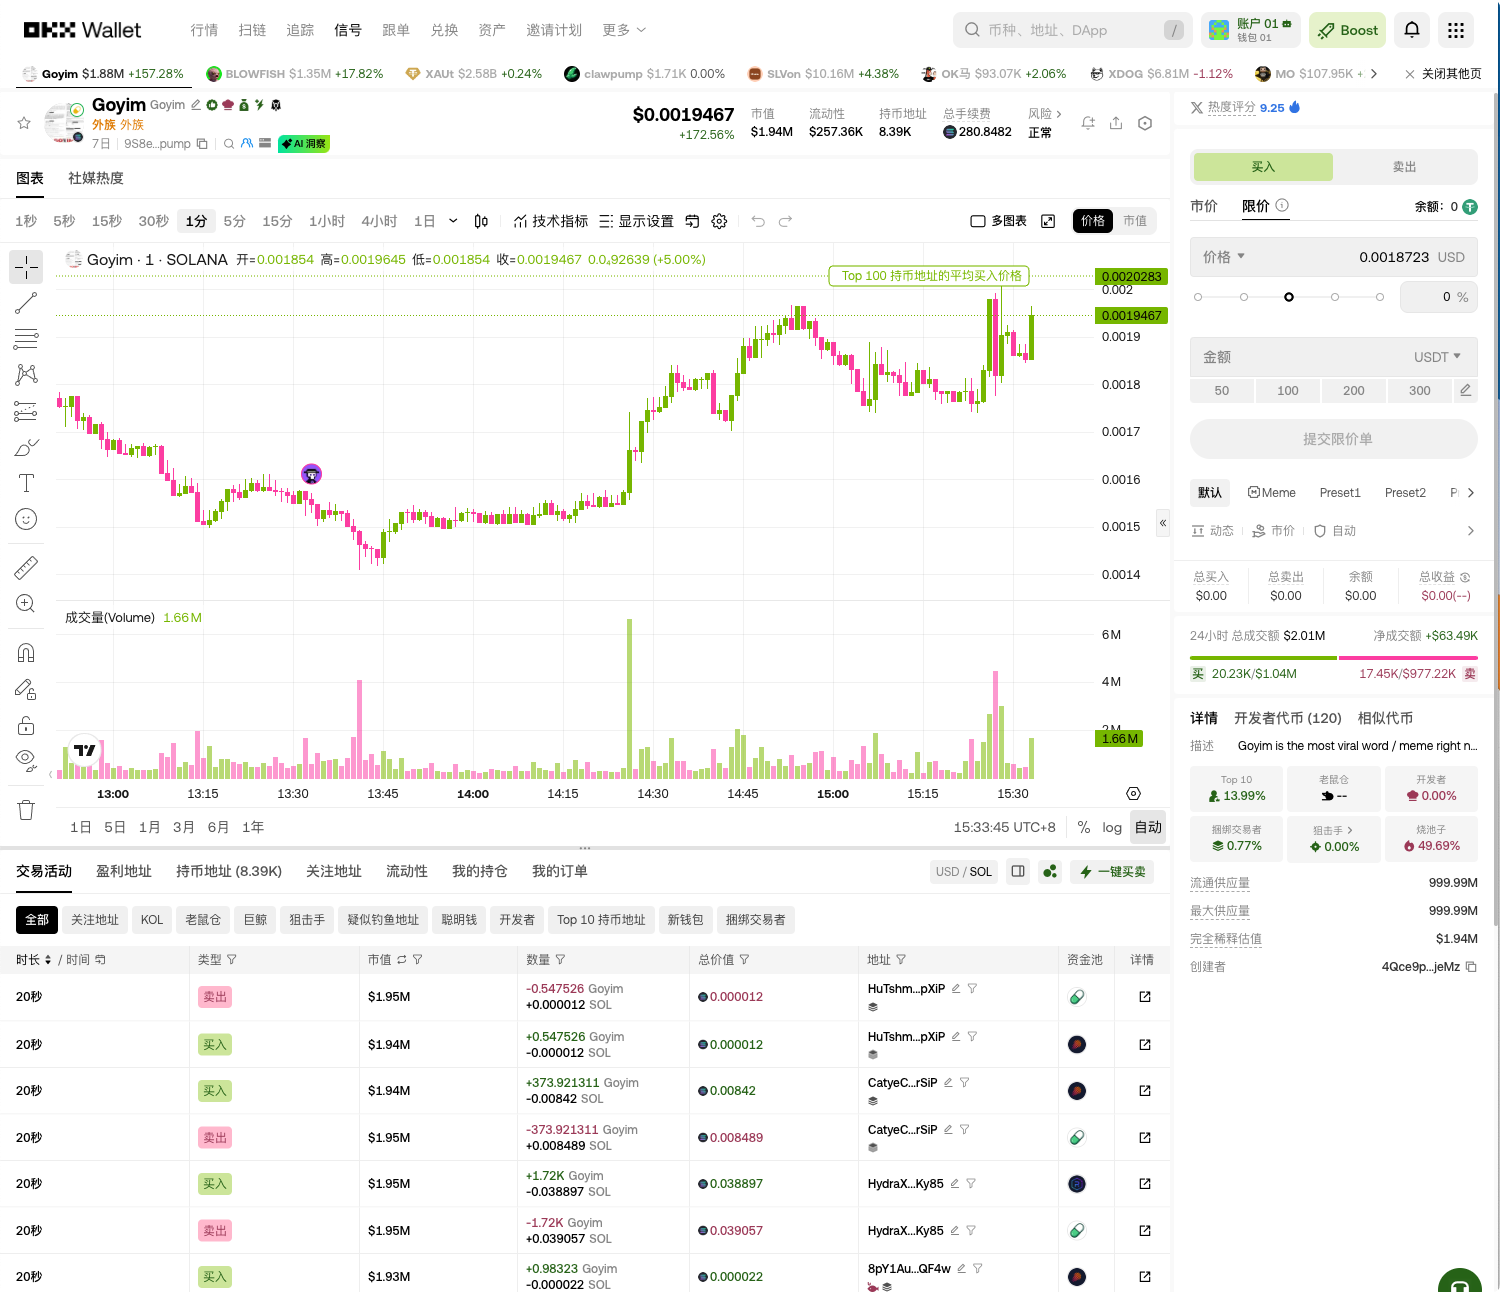Image resolution: width=1500 pixels, height=1292 pixels.
Task: Enable magnet mode on the chart
Action: (x=26, y=653)
